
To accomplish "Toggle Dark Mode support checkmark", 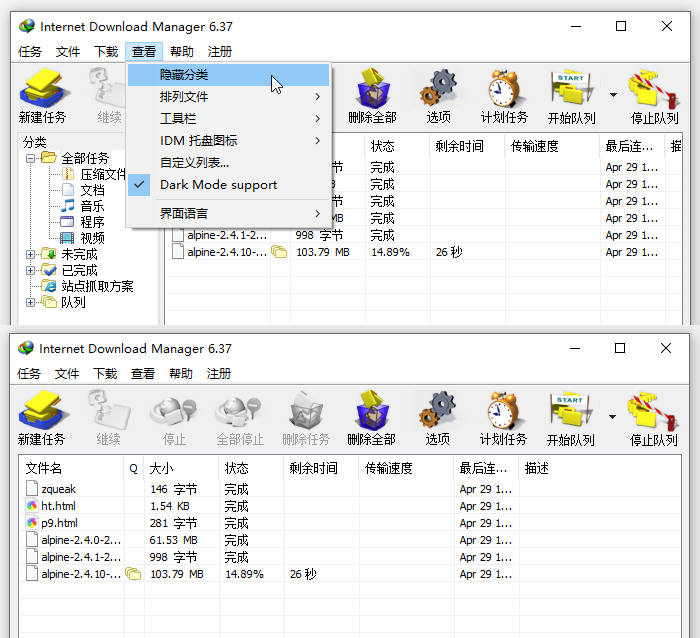I will click(139, 184).
